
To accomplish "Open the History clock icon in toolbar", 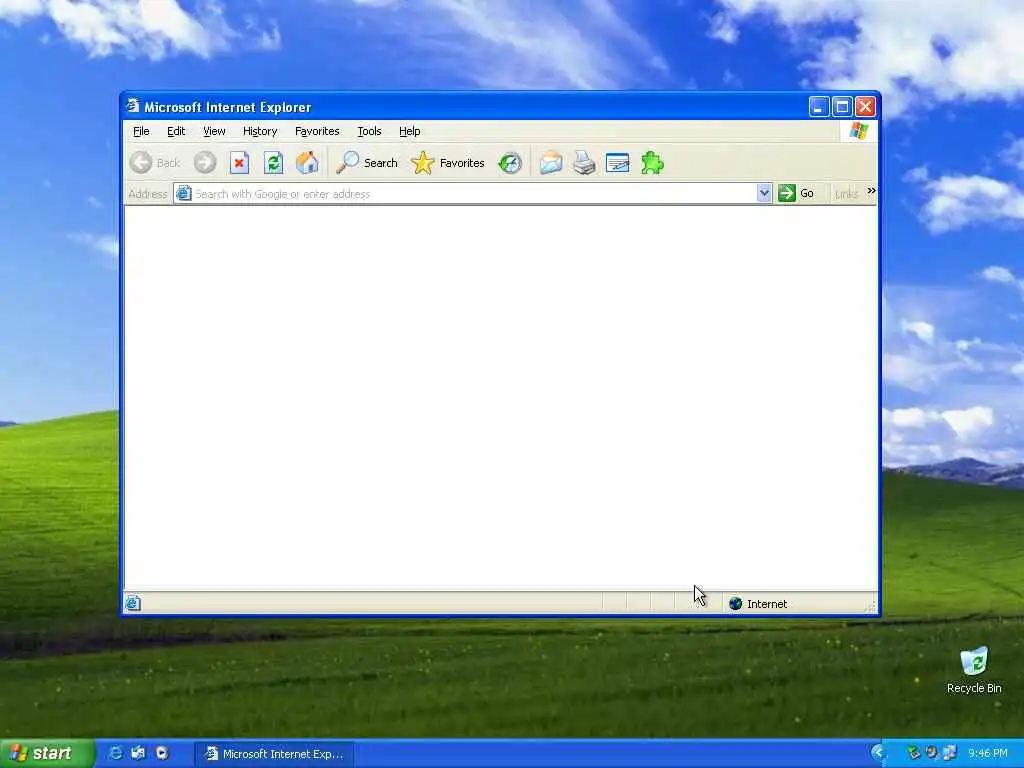I will (510, 163).
